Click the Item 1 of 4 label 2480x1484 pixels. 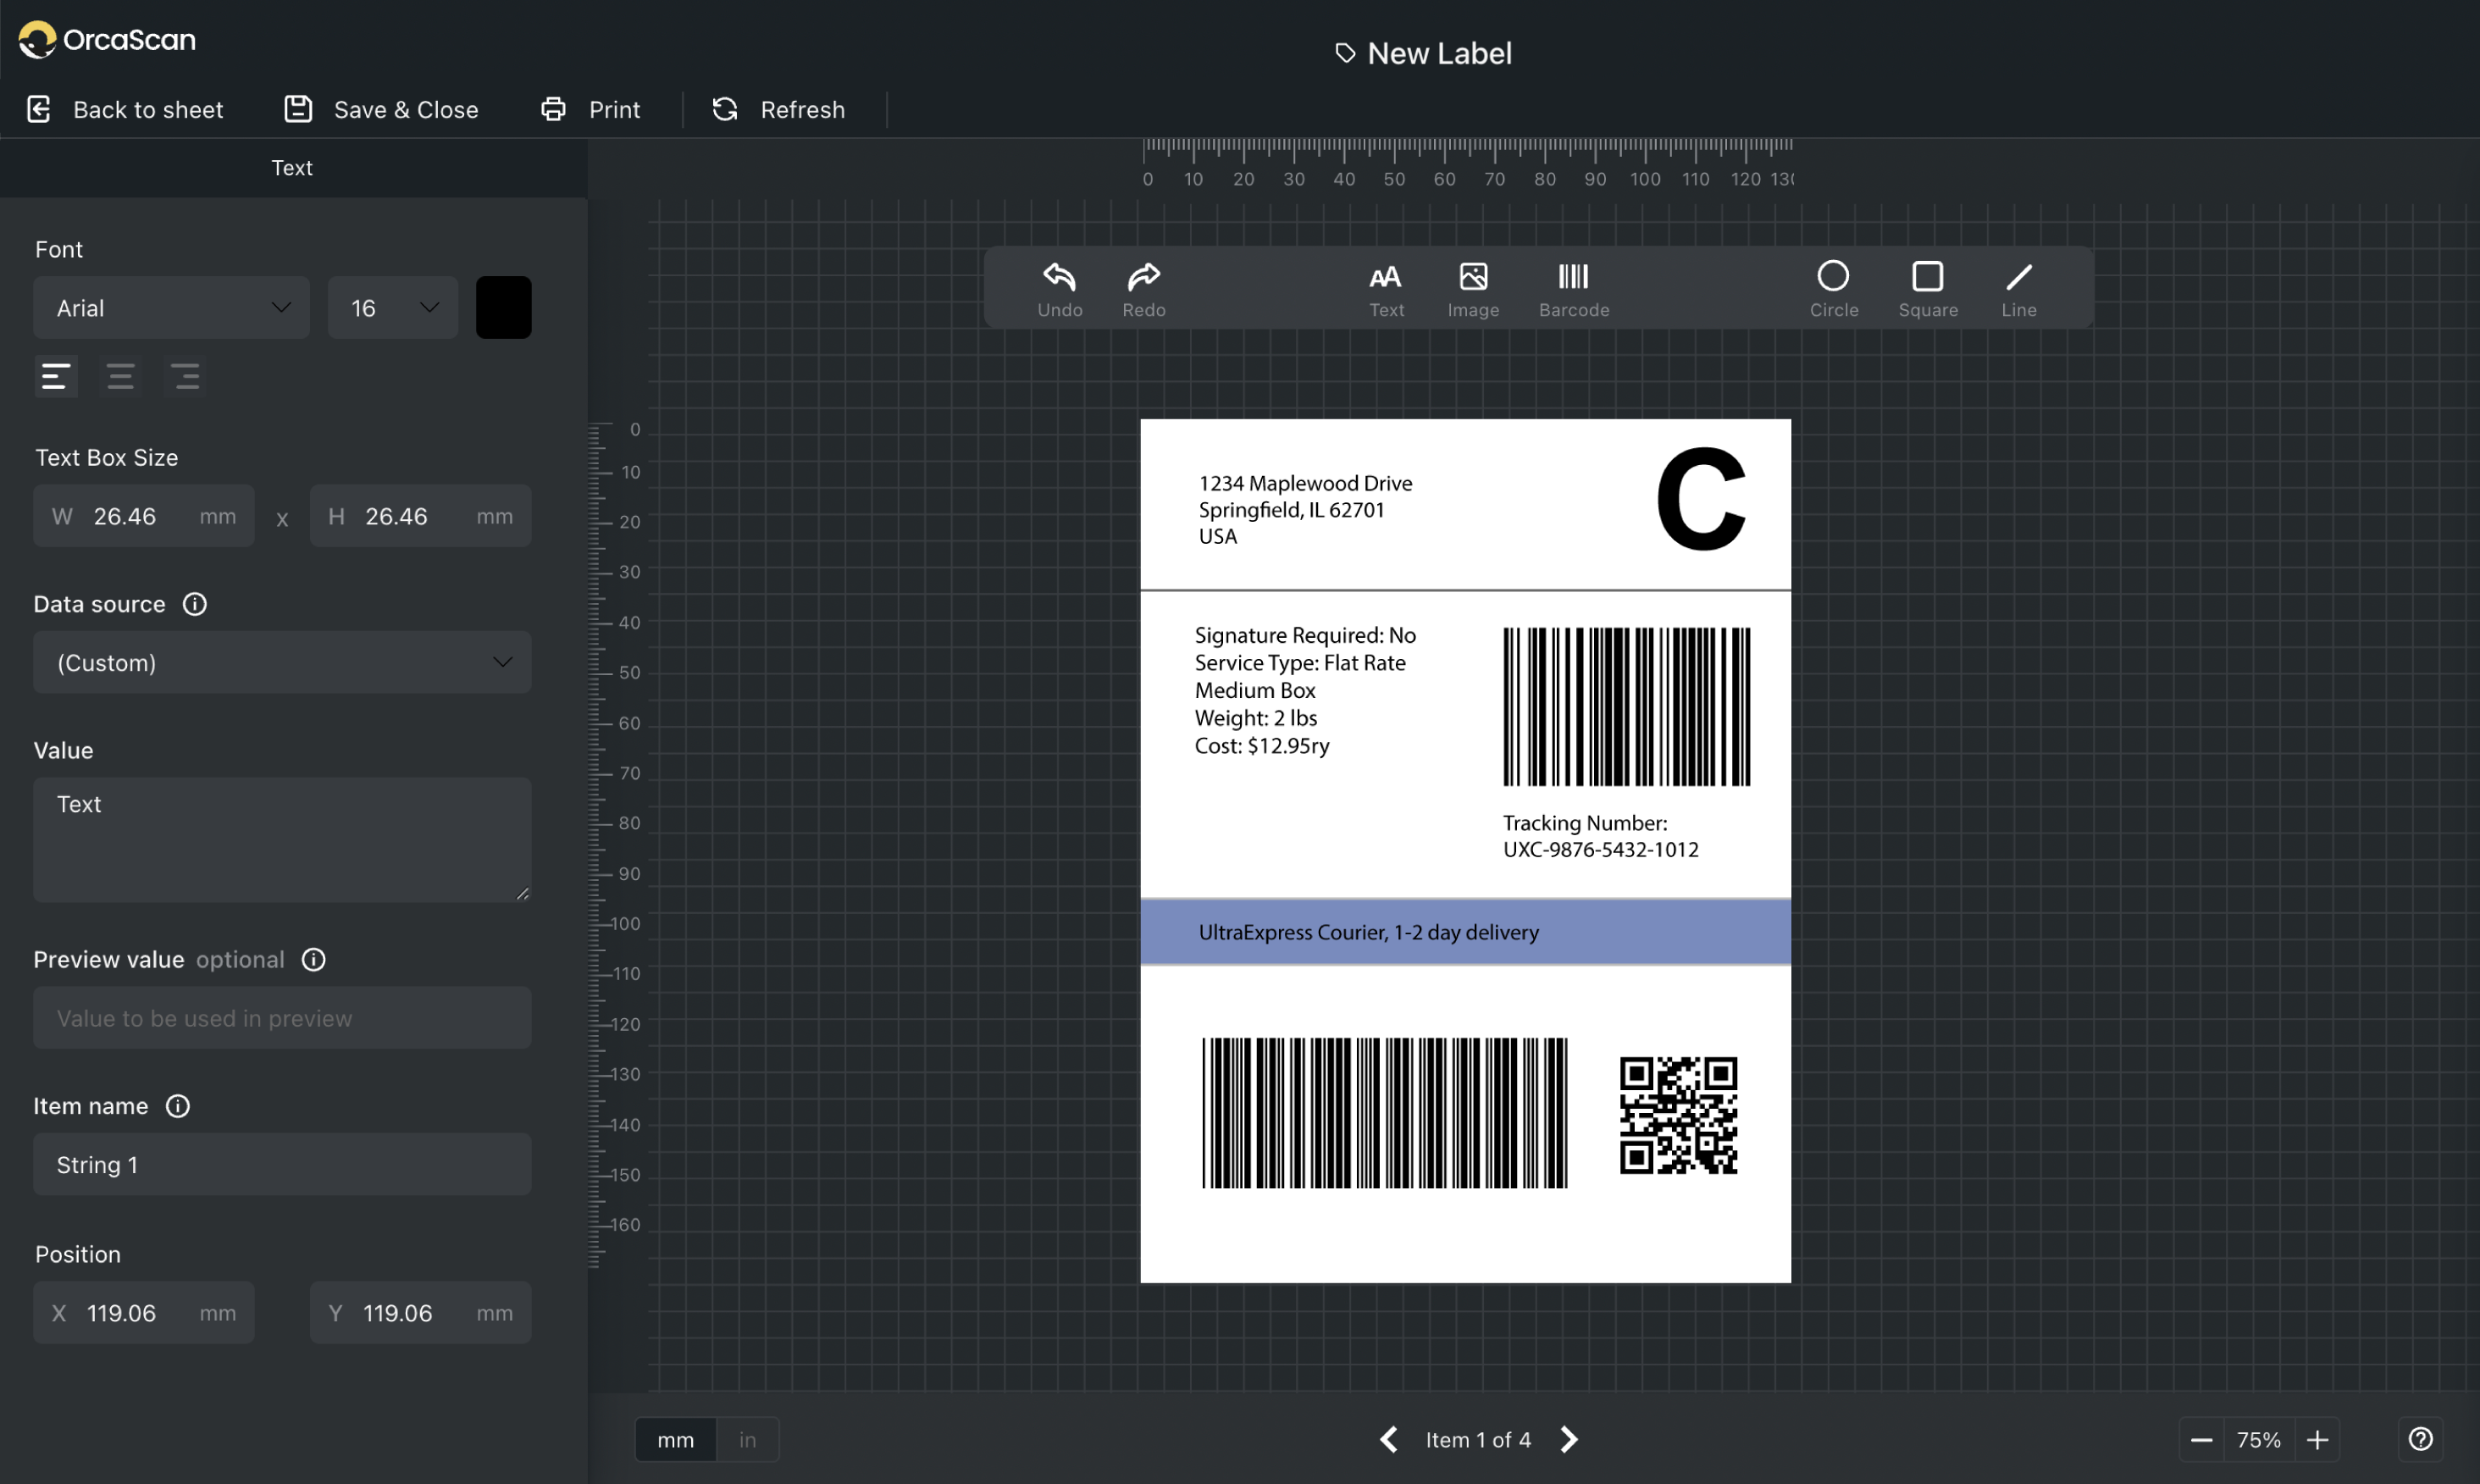(x=1478, y=1439)
